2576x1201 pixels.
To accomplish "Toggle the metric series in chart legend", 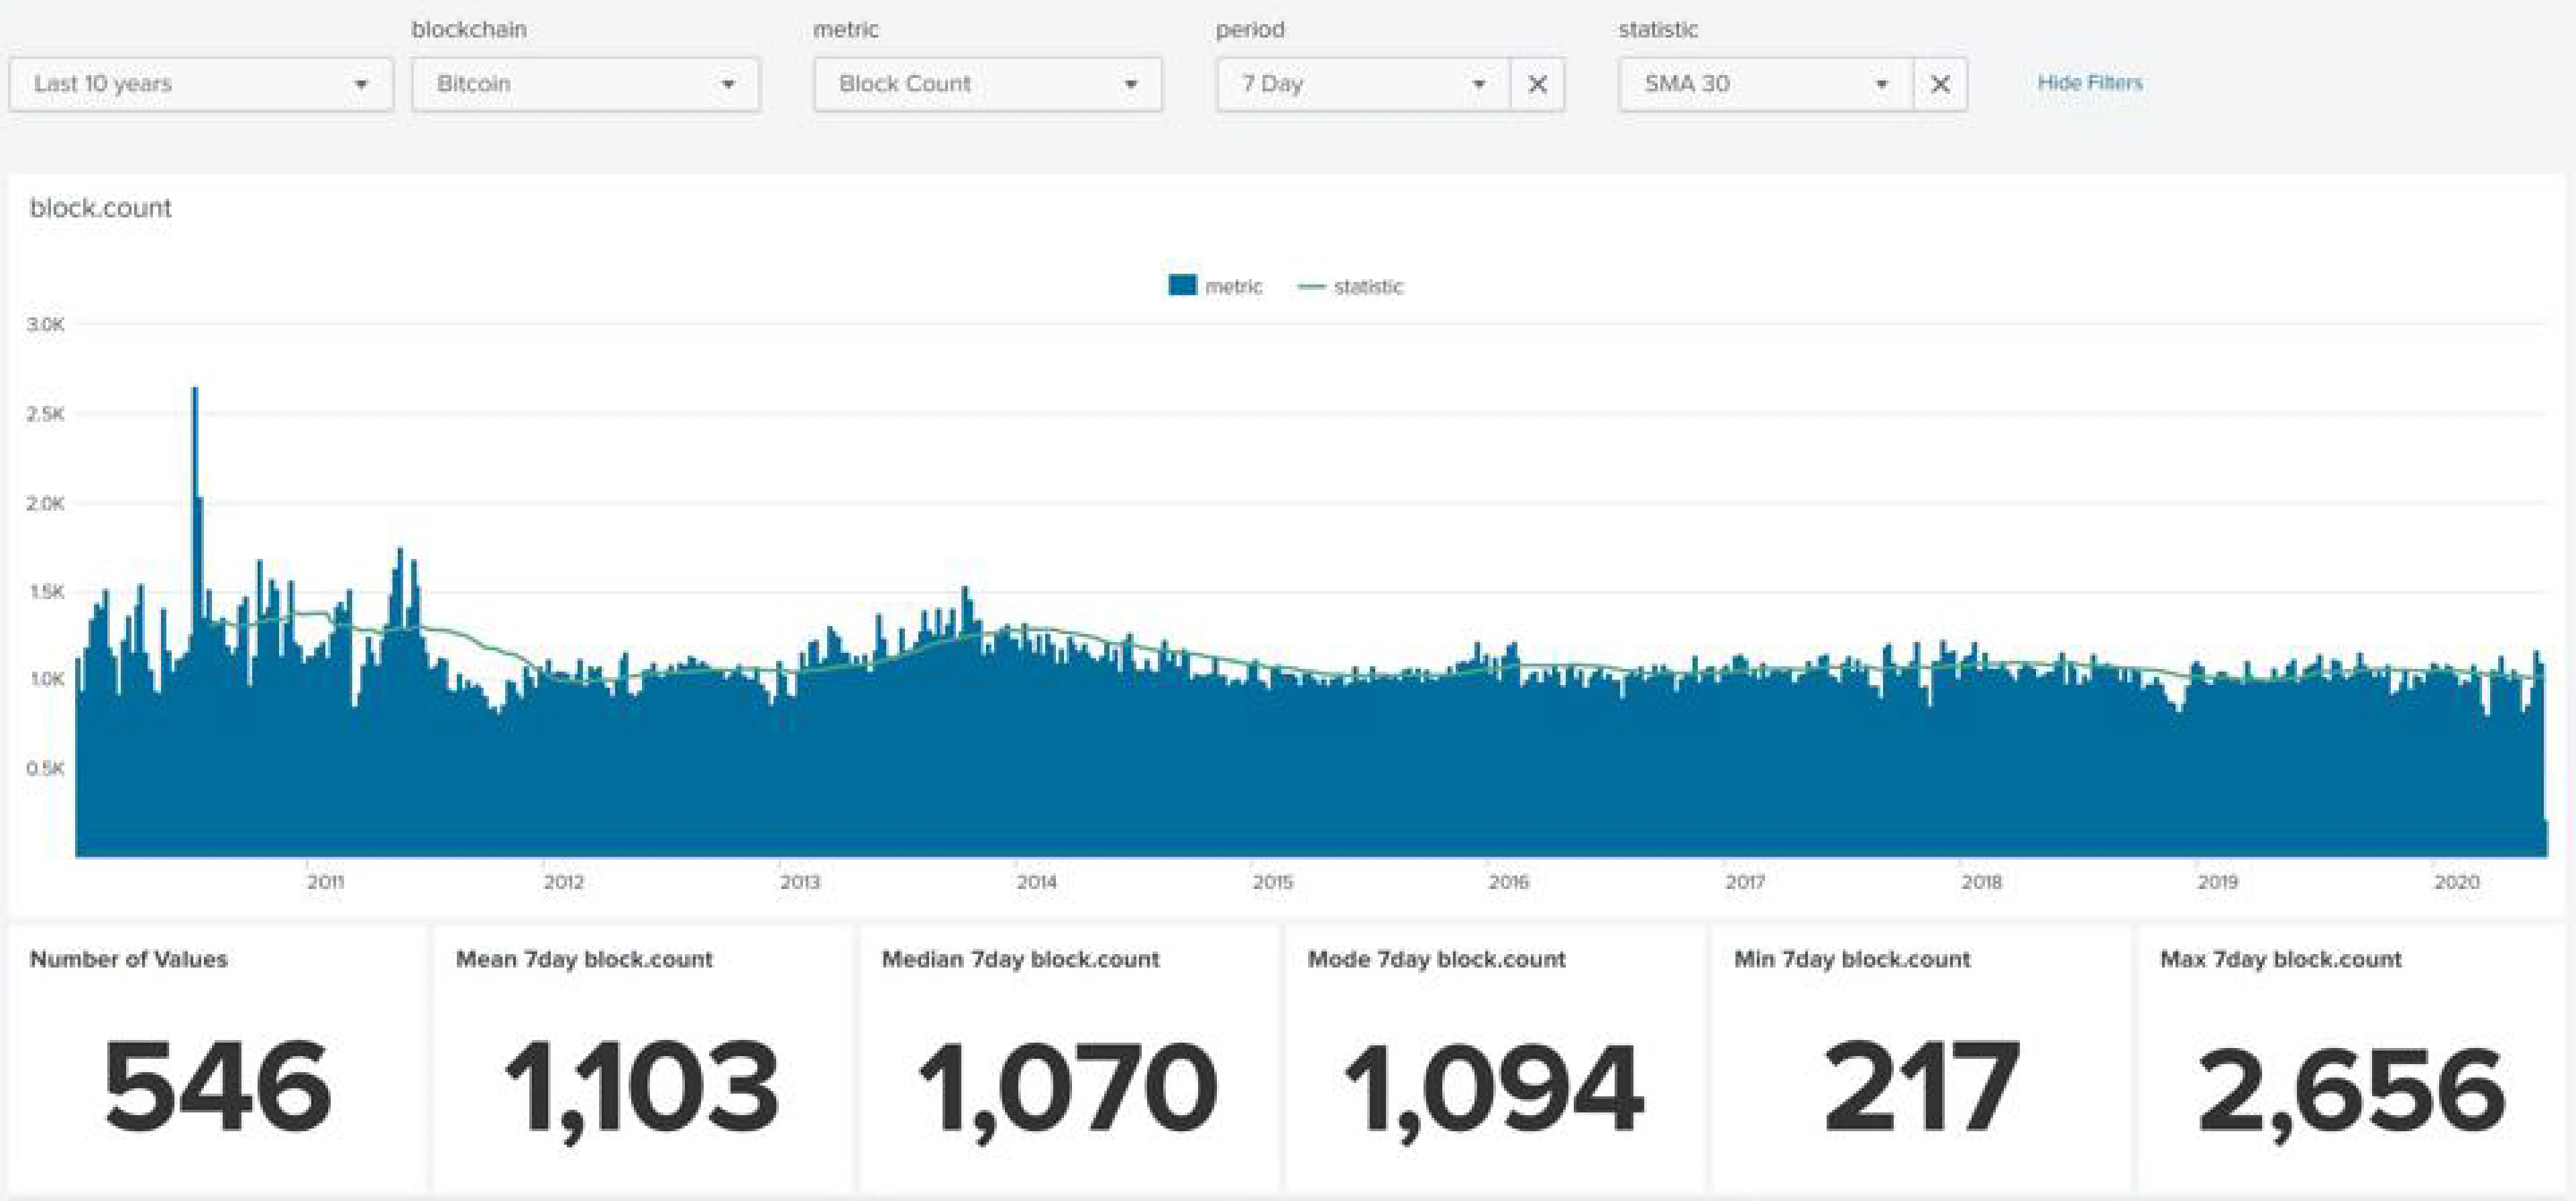I will 1215,286.
